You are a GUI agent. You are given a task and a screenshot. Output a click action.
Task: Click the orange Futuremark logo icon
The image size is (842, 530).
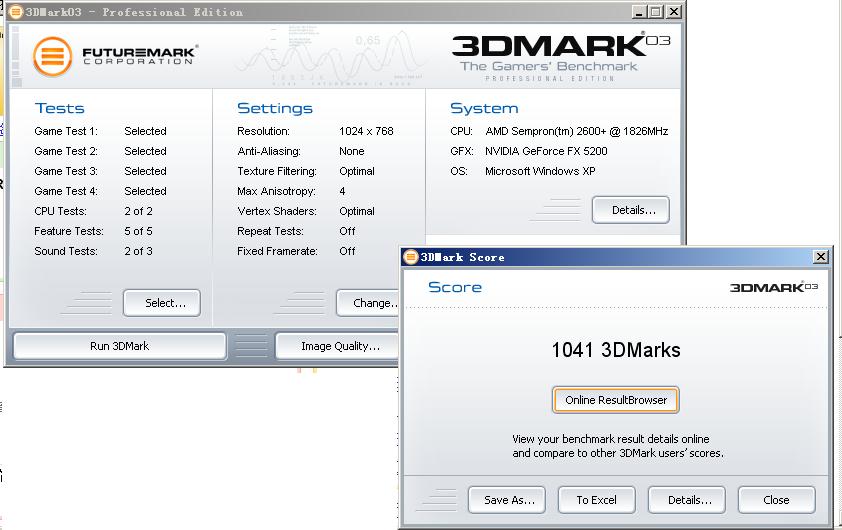(53, 56)
